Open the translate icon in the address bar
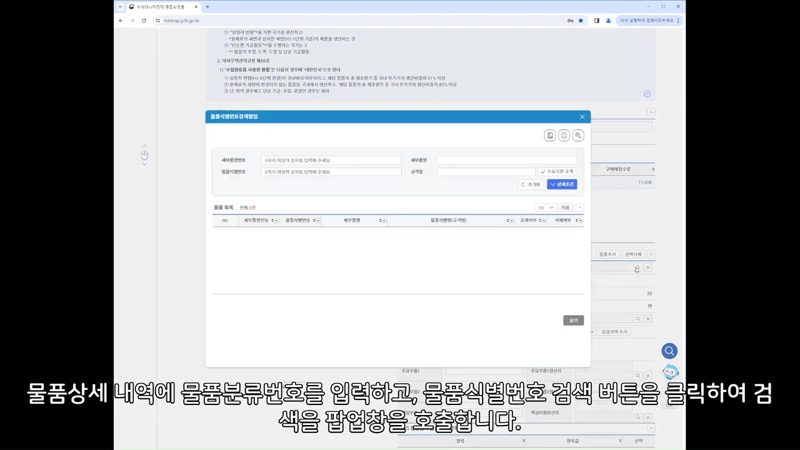Viewport: 800px width, 450px height. [x=570, y=21]
